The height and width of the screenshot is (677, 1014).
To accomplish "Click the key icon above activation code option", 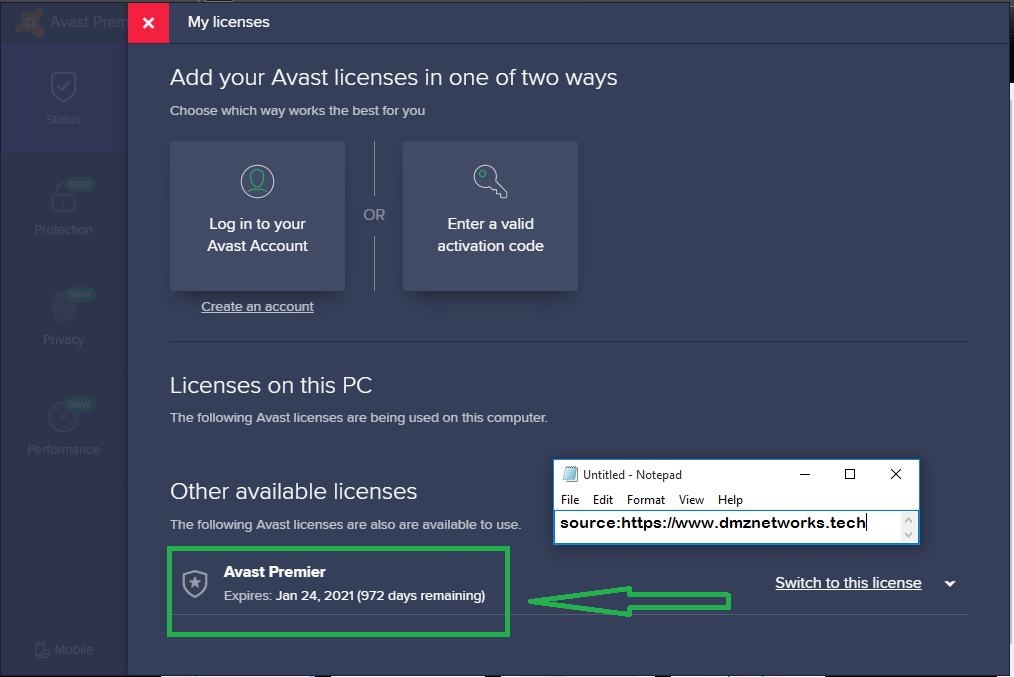I will [x=490, y=181].
